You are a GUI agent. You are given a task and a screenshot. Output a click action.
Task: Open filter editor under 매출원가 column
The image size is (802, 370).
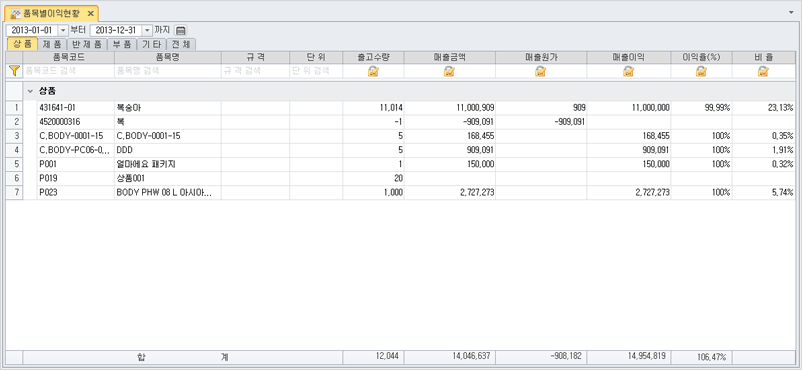pos(541,71)
